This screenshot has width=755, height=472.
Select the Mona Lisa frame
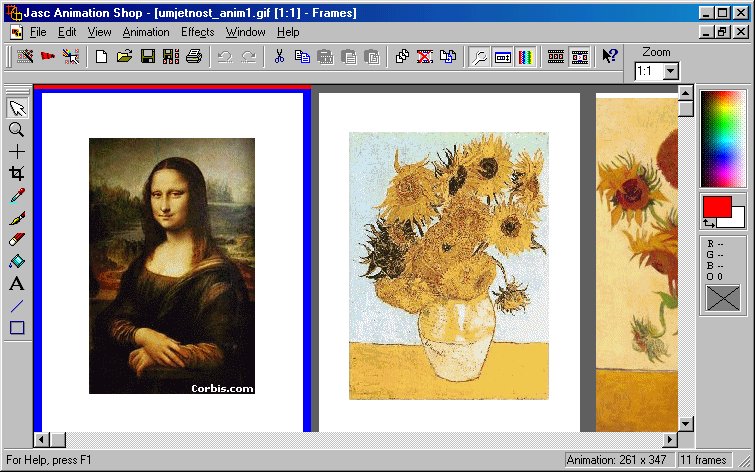click(172, 262)
